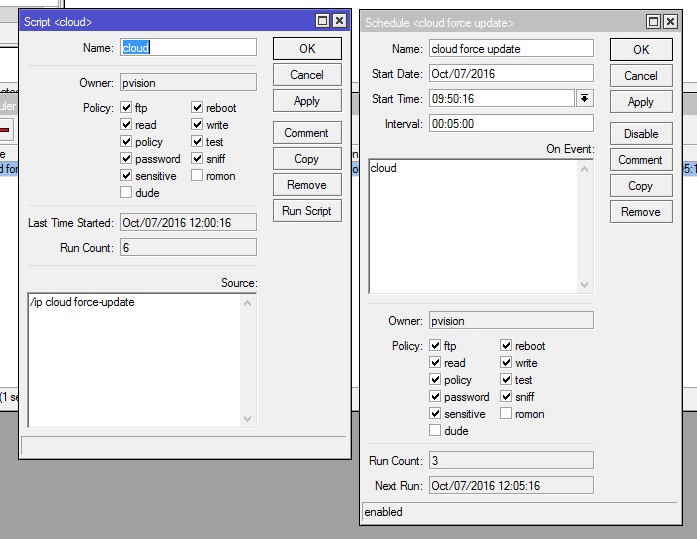Screen dimensions: 697x539
Task: Remove the cloud force update schedule
Action: coord(641,212)
